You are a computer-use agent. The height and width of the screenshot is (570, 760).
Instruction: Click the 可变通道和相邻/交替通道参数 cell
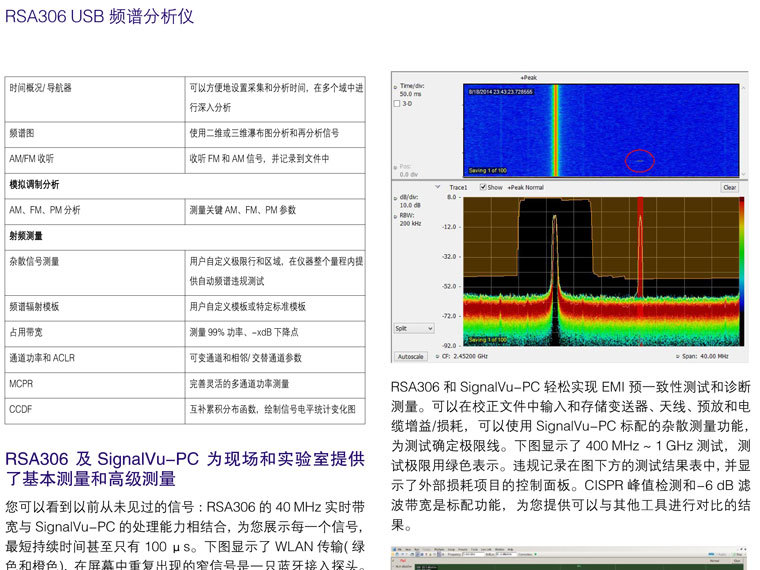(x=275, y=360)
